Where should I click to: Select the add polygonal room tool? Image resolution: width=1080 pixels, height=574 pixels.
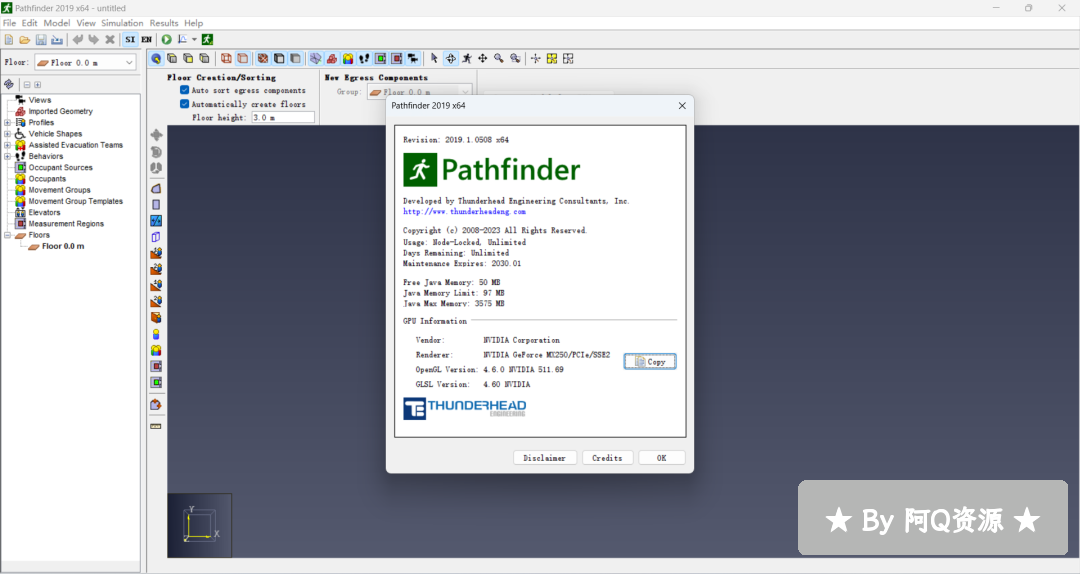156,188
